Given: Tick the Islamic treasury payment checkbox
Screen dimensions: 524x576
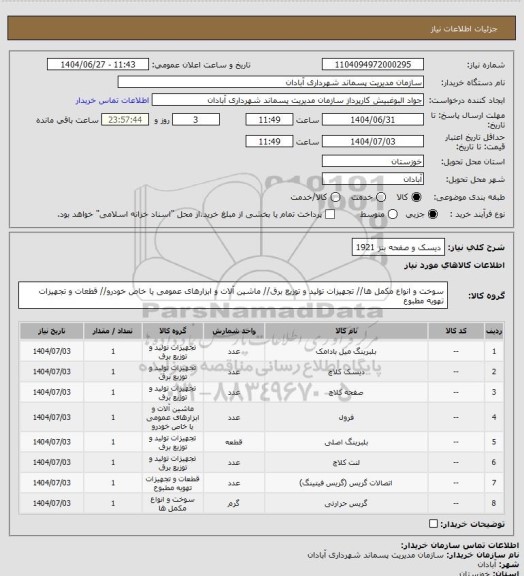Looking at the screenshot, I should (x=330, y=214).
